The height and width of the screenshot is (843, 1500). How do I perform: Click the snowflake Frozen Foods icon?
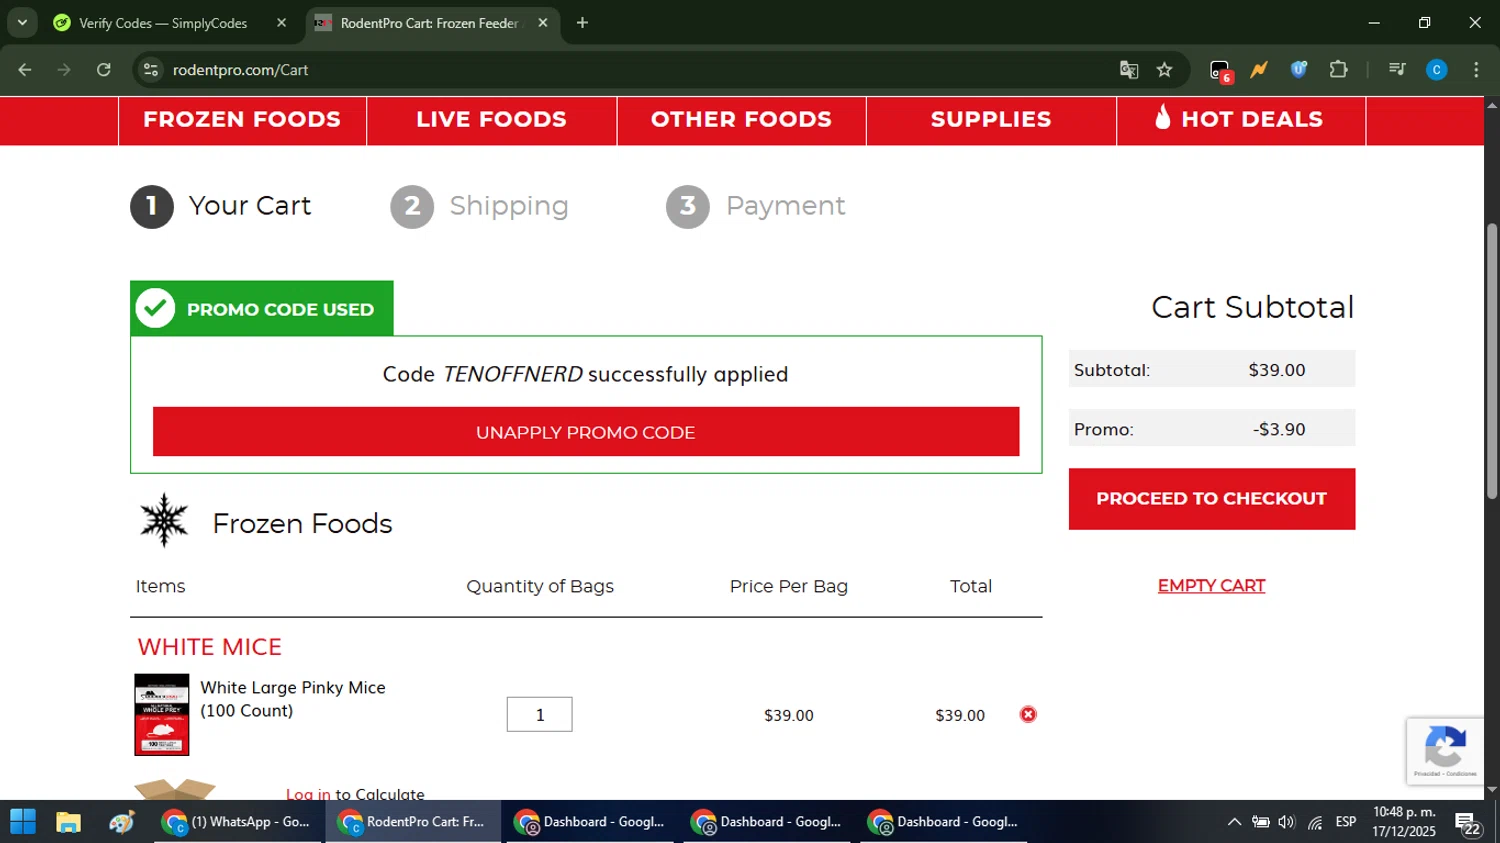click(x=164, y=520)
